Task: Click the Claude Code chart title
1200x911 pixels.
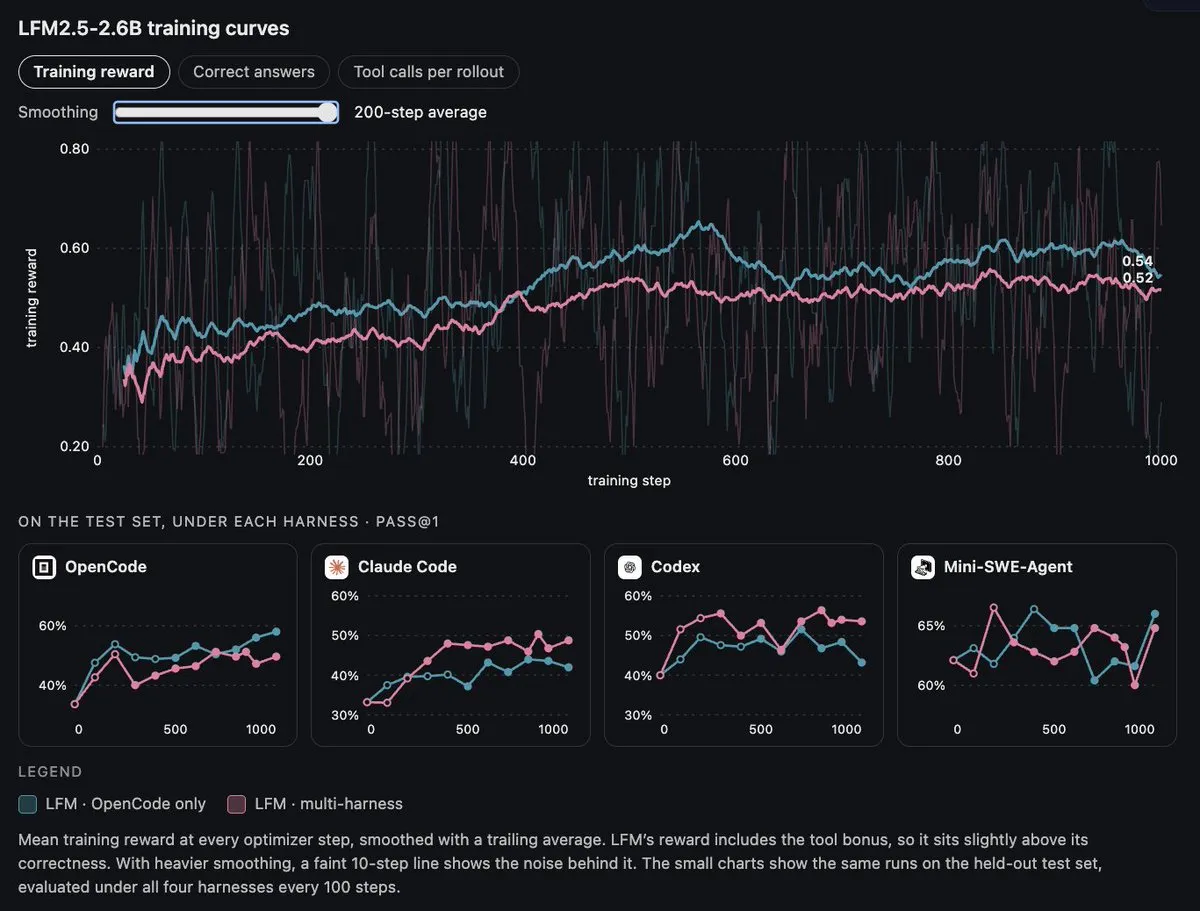Action: 408,567
